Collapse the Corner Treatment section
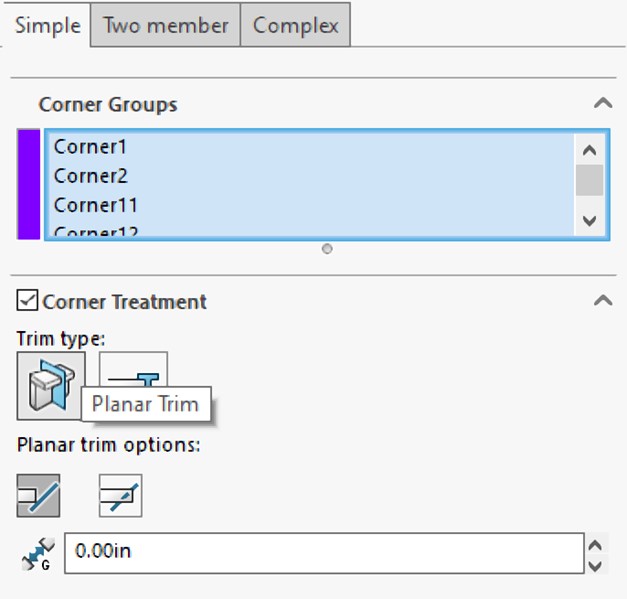Viewport: 627px width, 599px height. pyautogui.click(x=603, y=300)
